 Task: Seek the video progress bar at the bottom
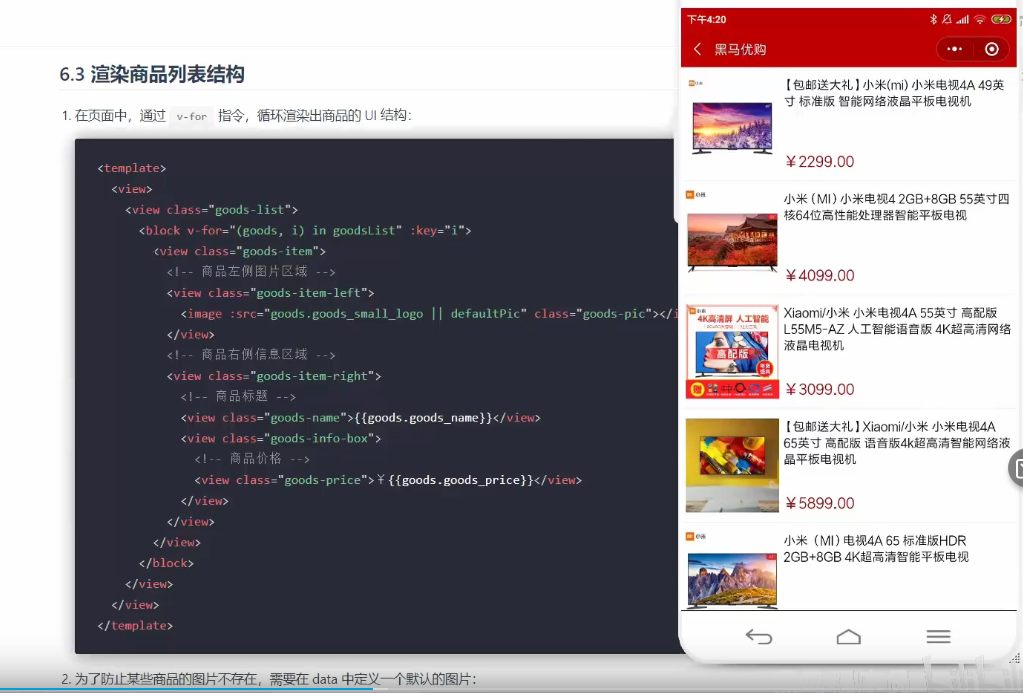coord(512,689)
